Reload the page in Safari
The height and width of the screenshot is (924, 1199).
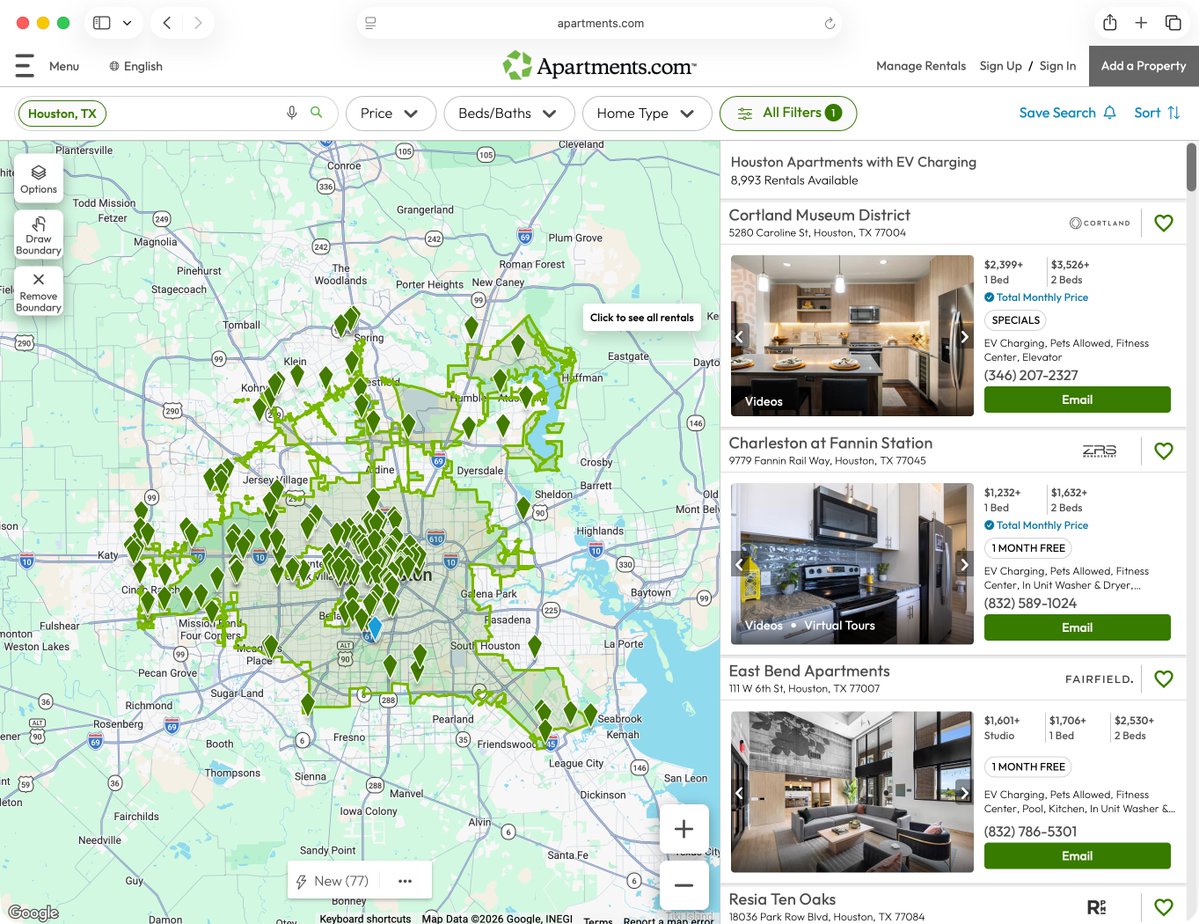(x=830, y=24)
